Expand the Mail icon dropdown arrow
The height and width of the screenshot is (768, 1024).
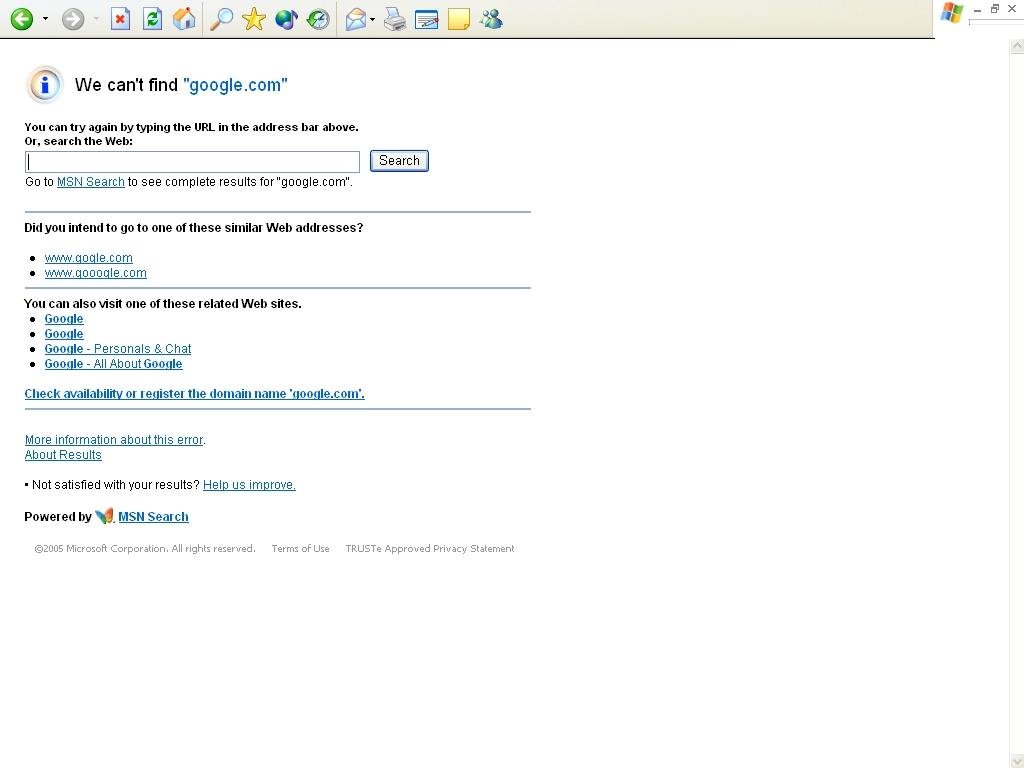372,19
